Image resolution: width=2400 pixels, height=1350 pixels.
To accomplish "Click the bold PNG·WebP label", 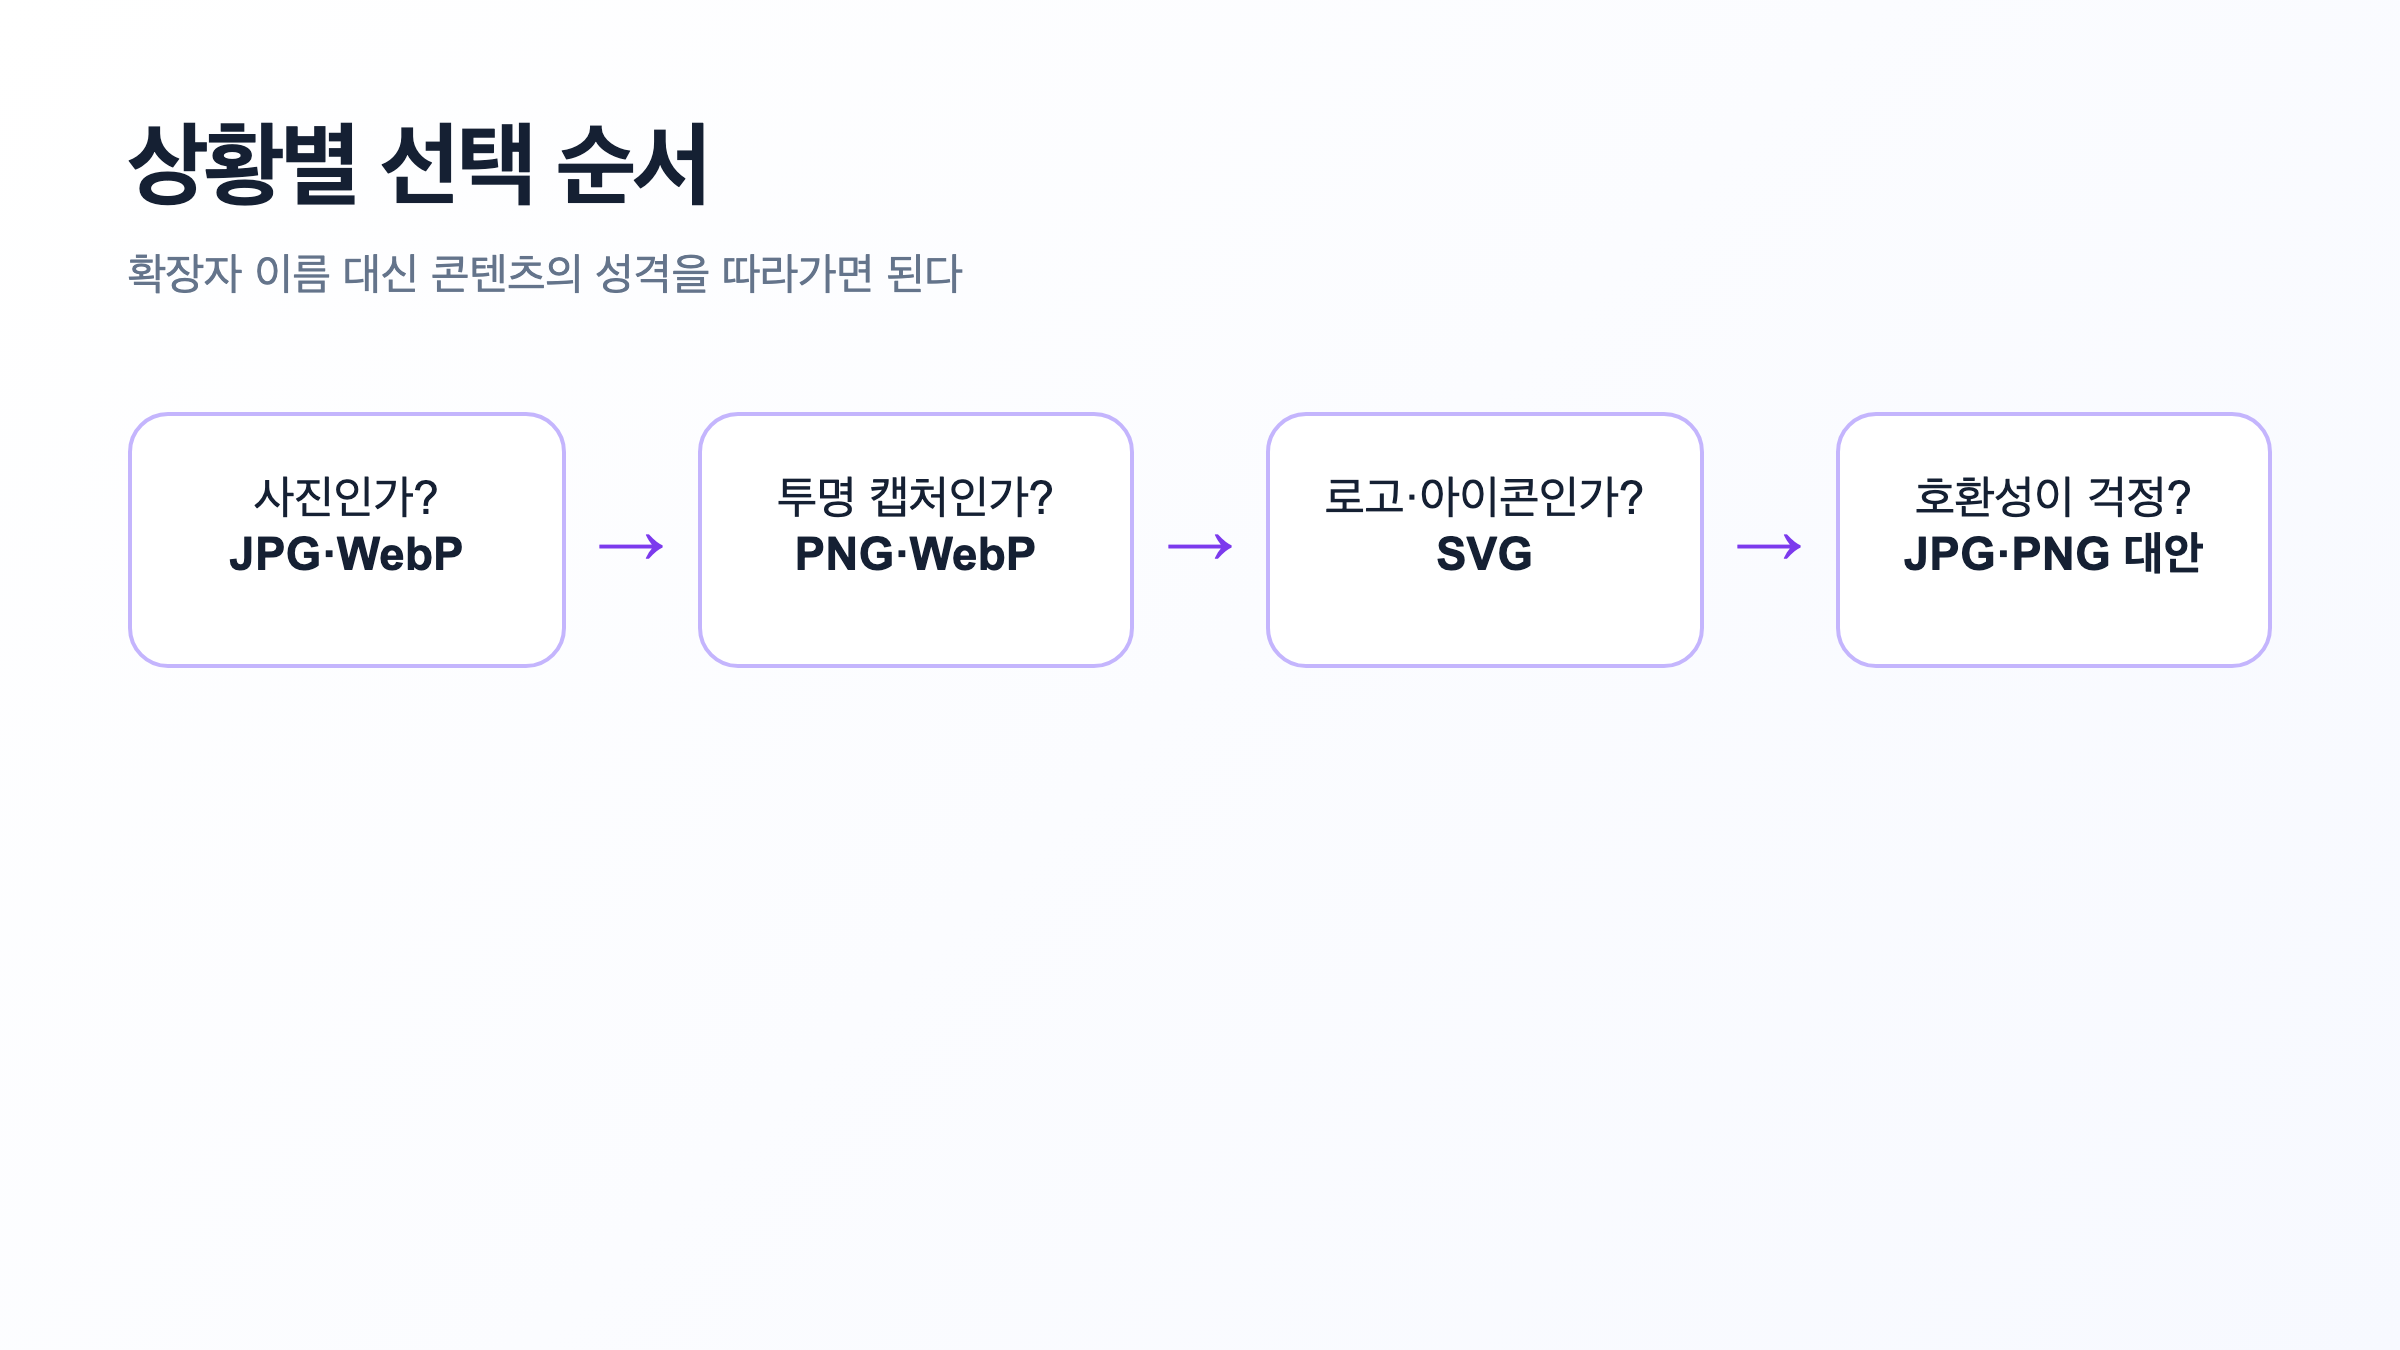I will pyautogui.click(x=915, y=554).
